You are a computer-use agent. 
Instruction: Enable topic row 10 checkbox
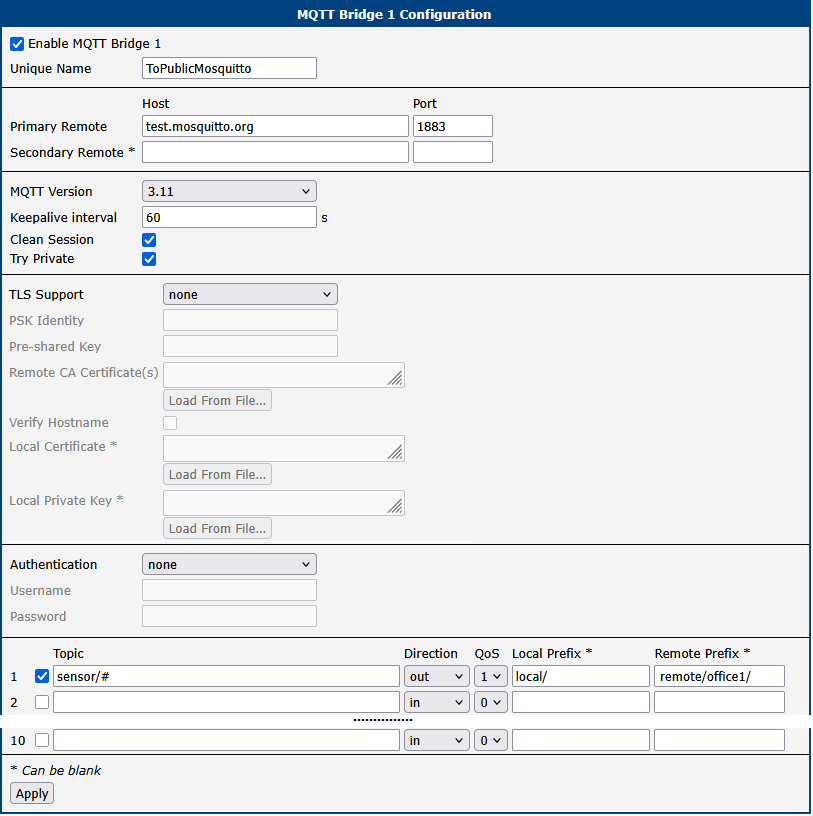pyautogui.click(x=42, y=740)
